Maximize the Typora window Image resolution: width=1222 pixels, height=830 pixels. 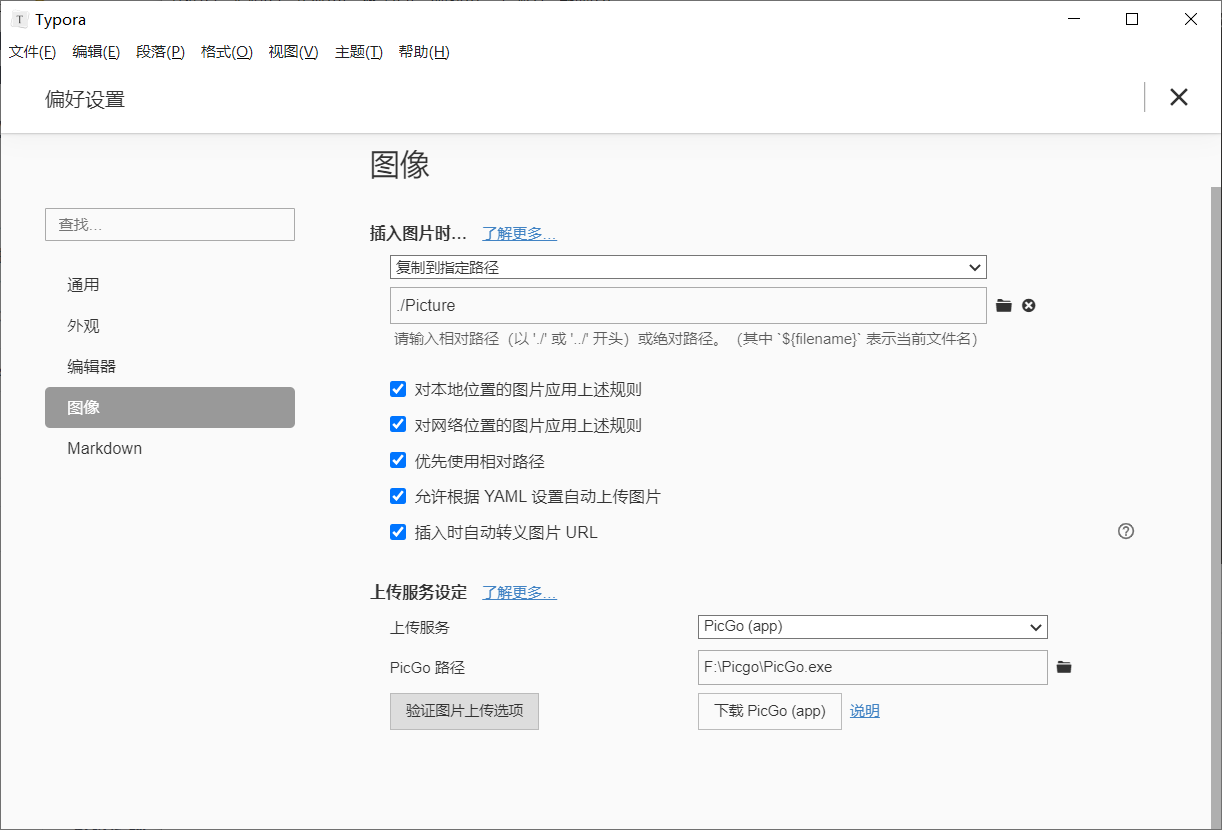[1132, 19]
